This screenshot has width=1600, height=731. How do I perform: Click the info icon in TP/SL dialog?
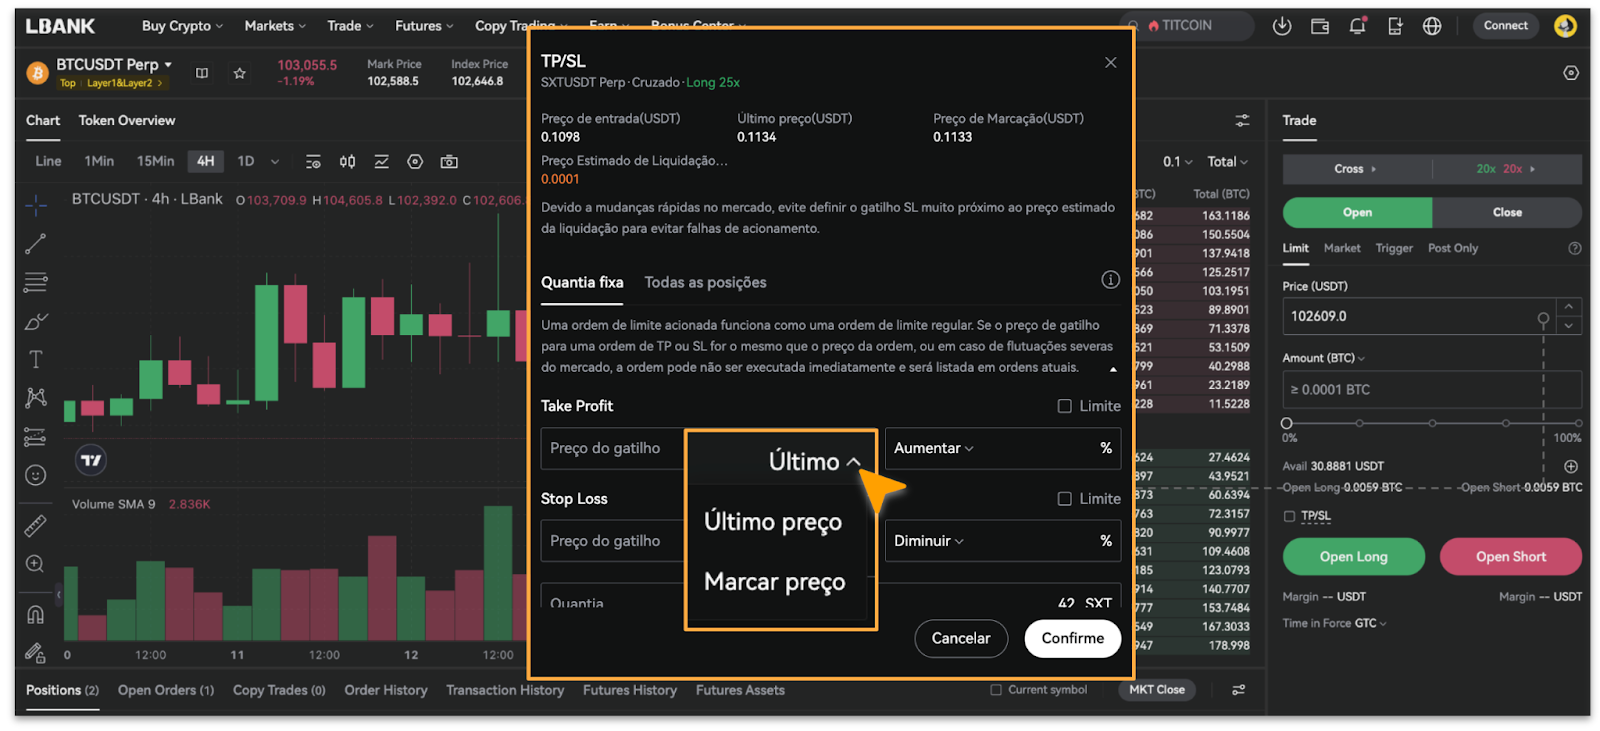[1110, 280]
